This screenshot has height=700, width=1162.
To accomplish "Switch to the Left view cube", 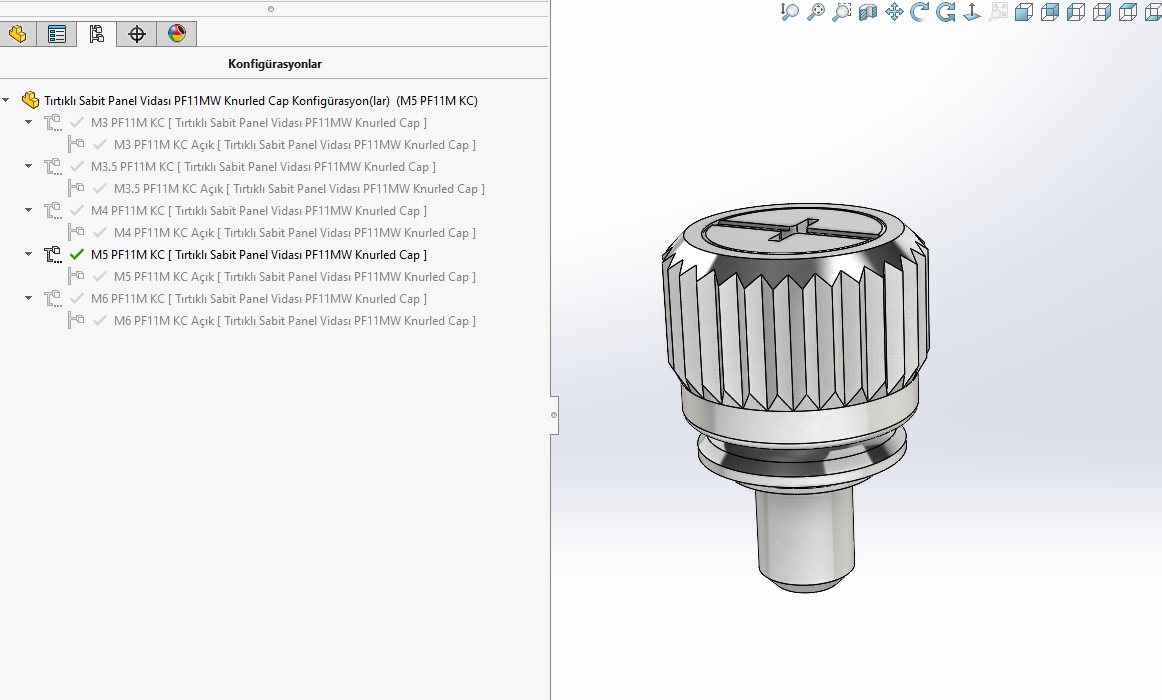I will tap(1076, 12).
